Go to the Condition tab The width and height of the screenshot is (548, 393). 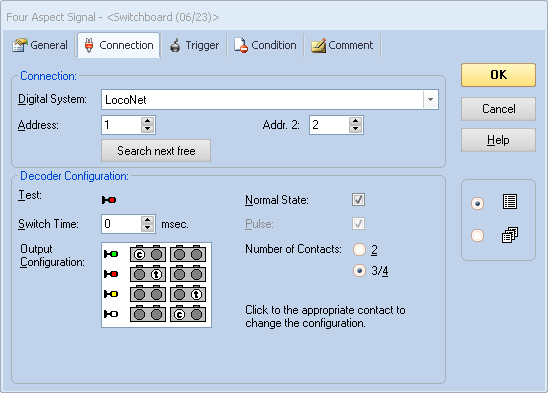click(x=265, y=45)
